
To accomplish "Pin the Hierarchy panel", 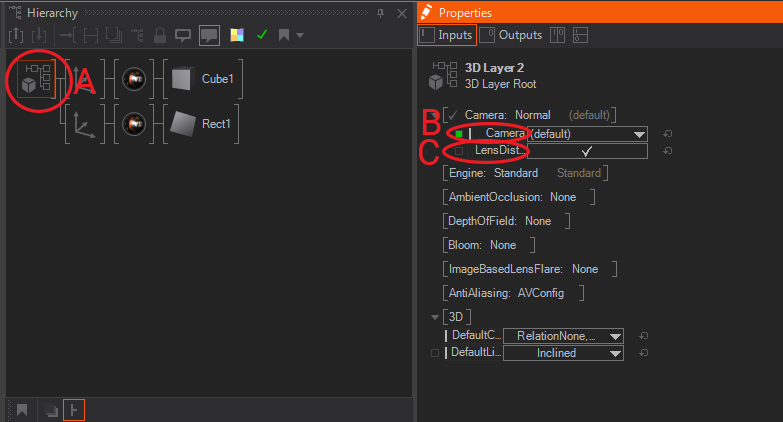I will 379,13.
